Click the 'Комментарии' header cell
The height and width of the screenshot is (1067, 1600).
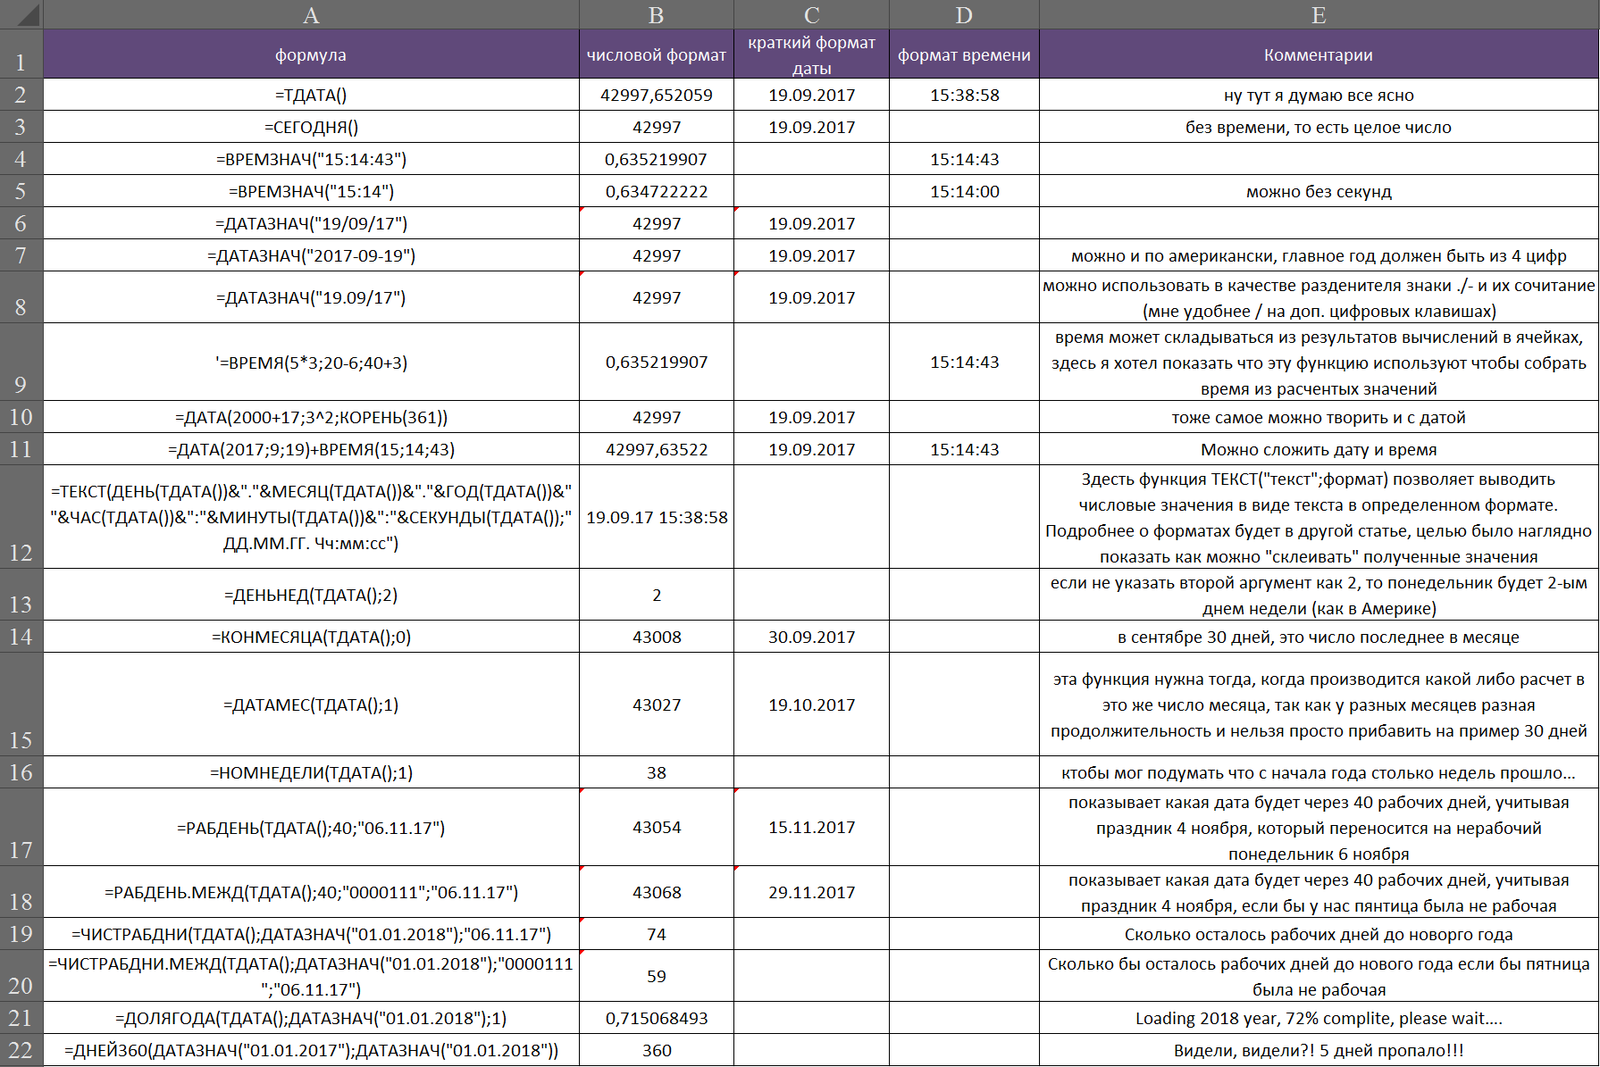coord(1319,54)
